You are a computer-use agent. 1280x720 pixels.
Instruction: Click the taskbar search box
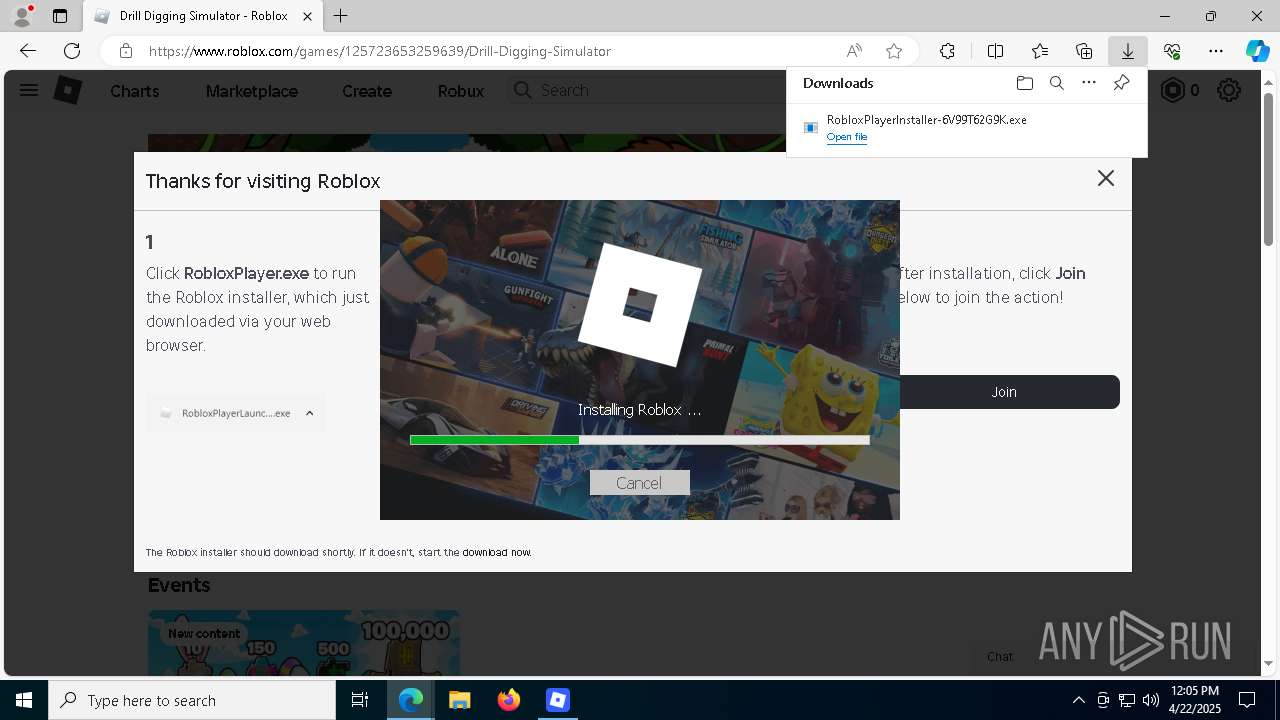tap(192, 700)
